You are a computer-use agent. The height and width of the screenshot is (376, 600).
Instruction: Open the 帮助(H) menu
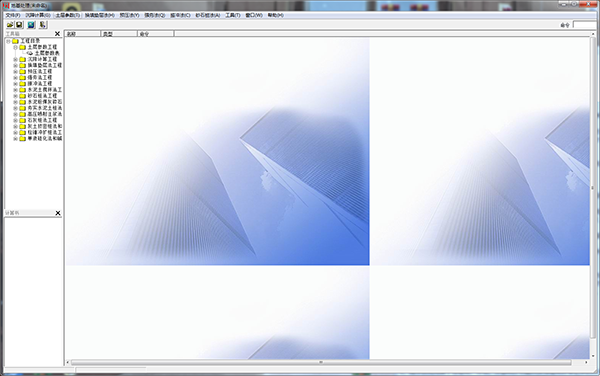coord(276,15)
